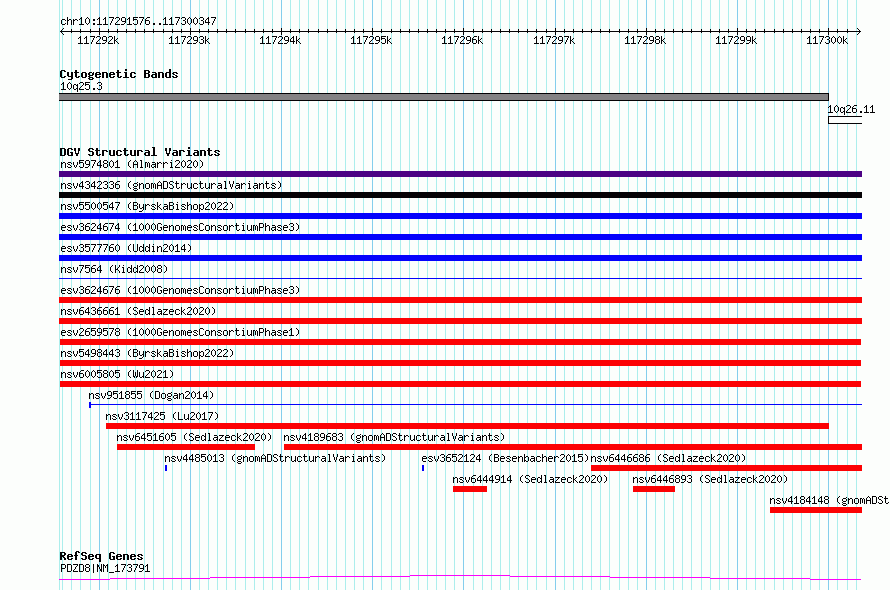Click nsv6446686 (Sedlazeck2020) label
This screenshot has width=890, height=590.
click(x=668, y=458)
